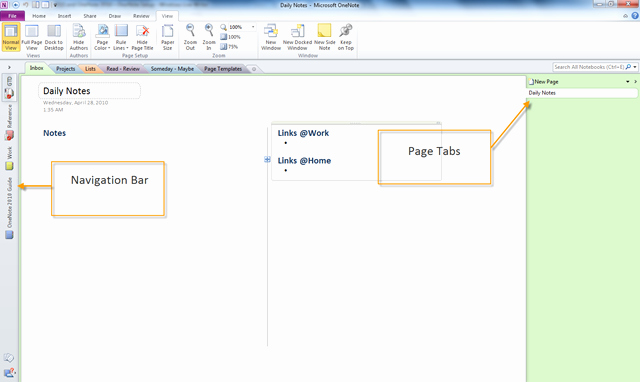Image resolution: width=640 pixels, height=382 pixels.
Task: Open the Work notebook
Action: coord(9,158)
